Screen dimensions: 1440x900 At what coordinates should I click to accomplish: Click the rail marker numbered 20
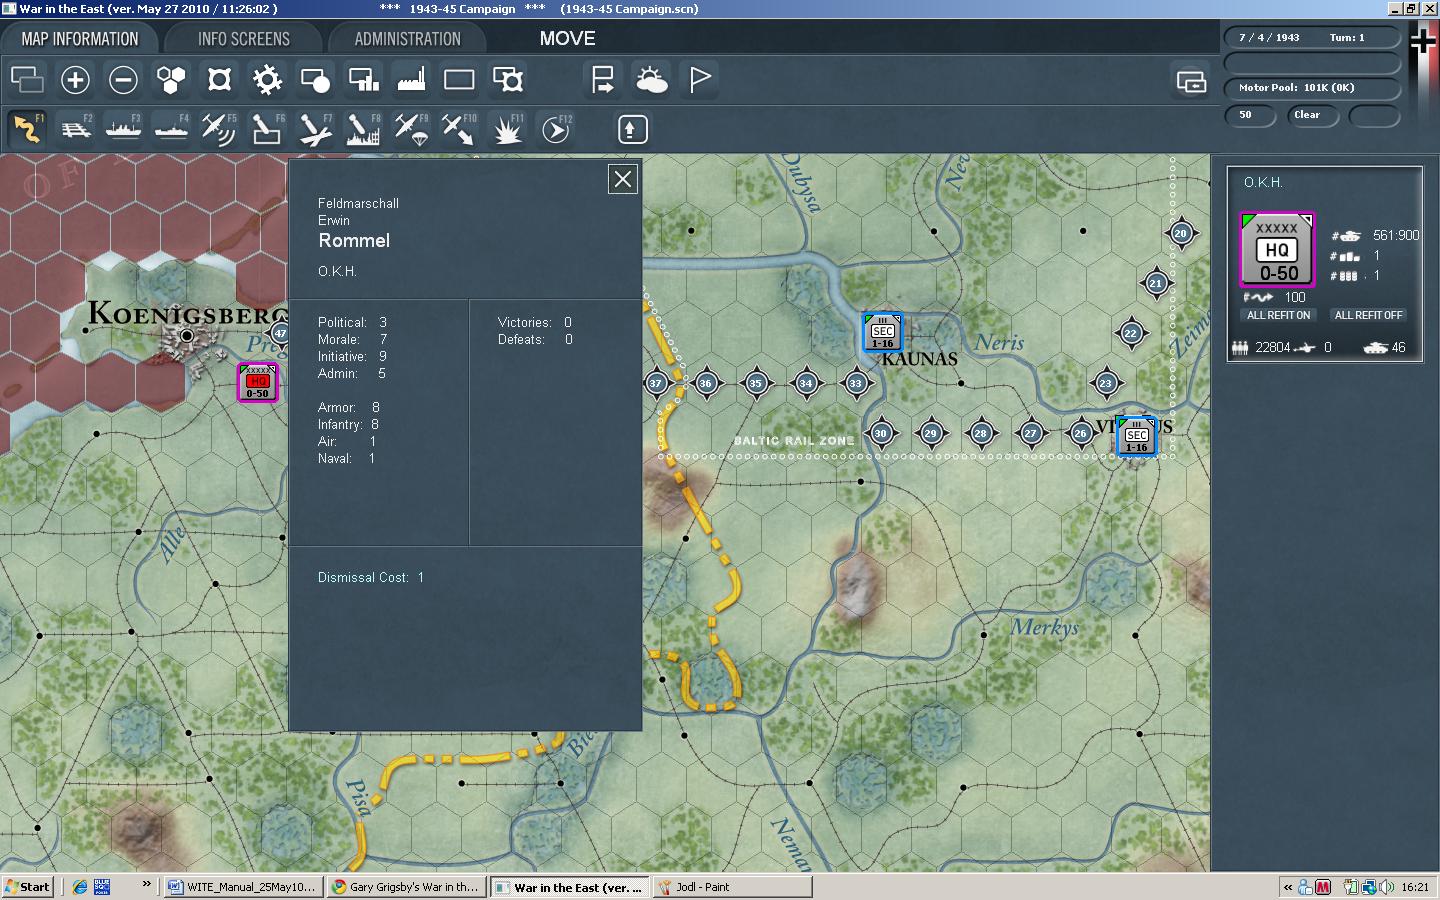(x=1181, y=233)
